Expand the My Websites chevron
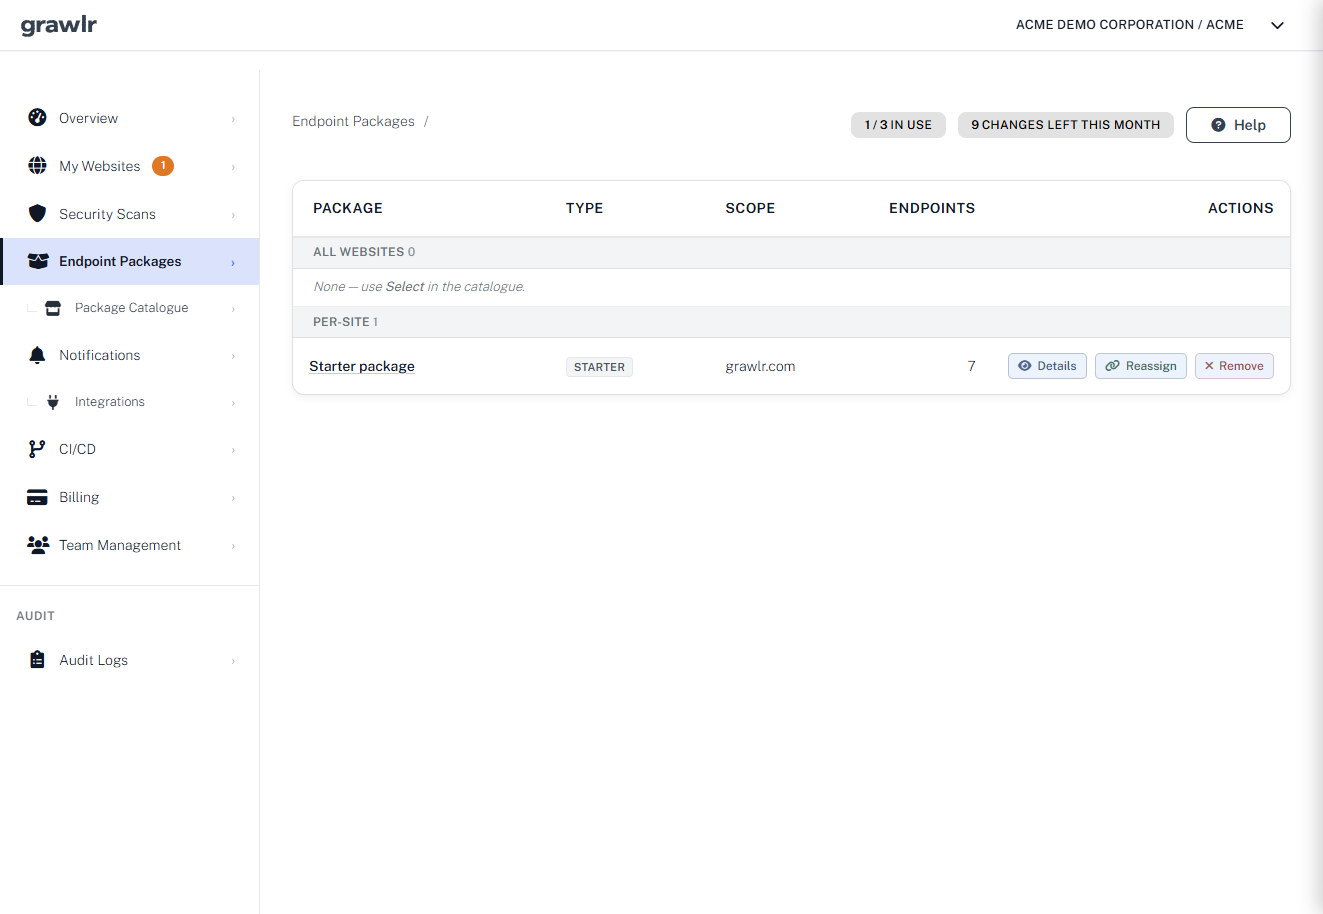 (x=233, y=167)
